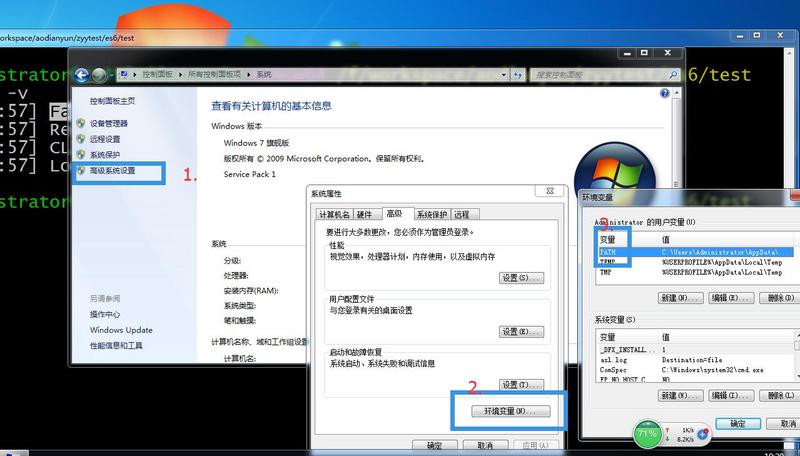Switch to the 计算机名 tab
The image size is (800, 456).
334,215
